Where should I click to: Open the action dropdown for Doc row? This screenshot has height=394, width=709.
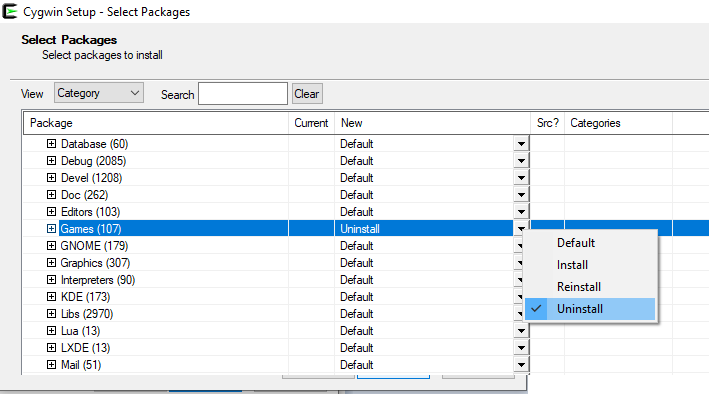tap(521, 195)
